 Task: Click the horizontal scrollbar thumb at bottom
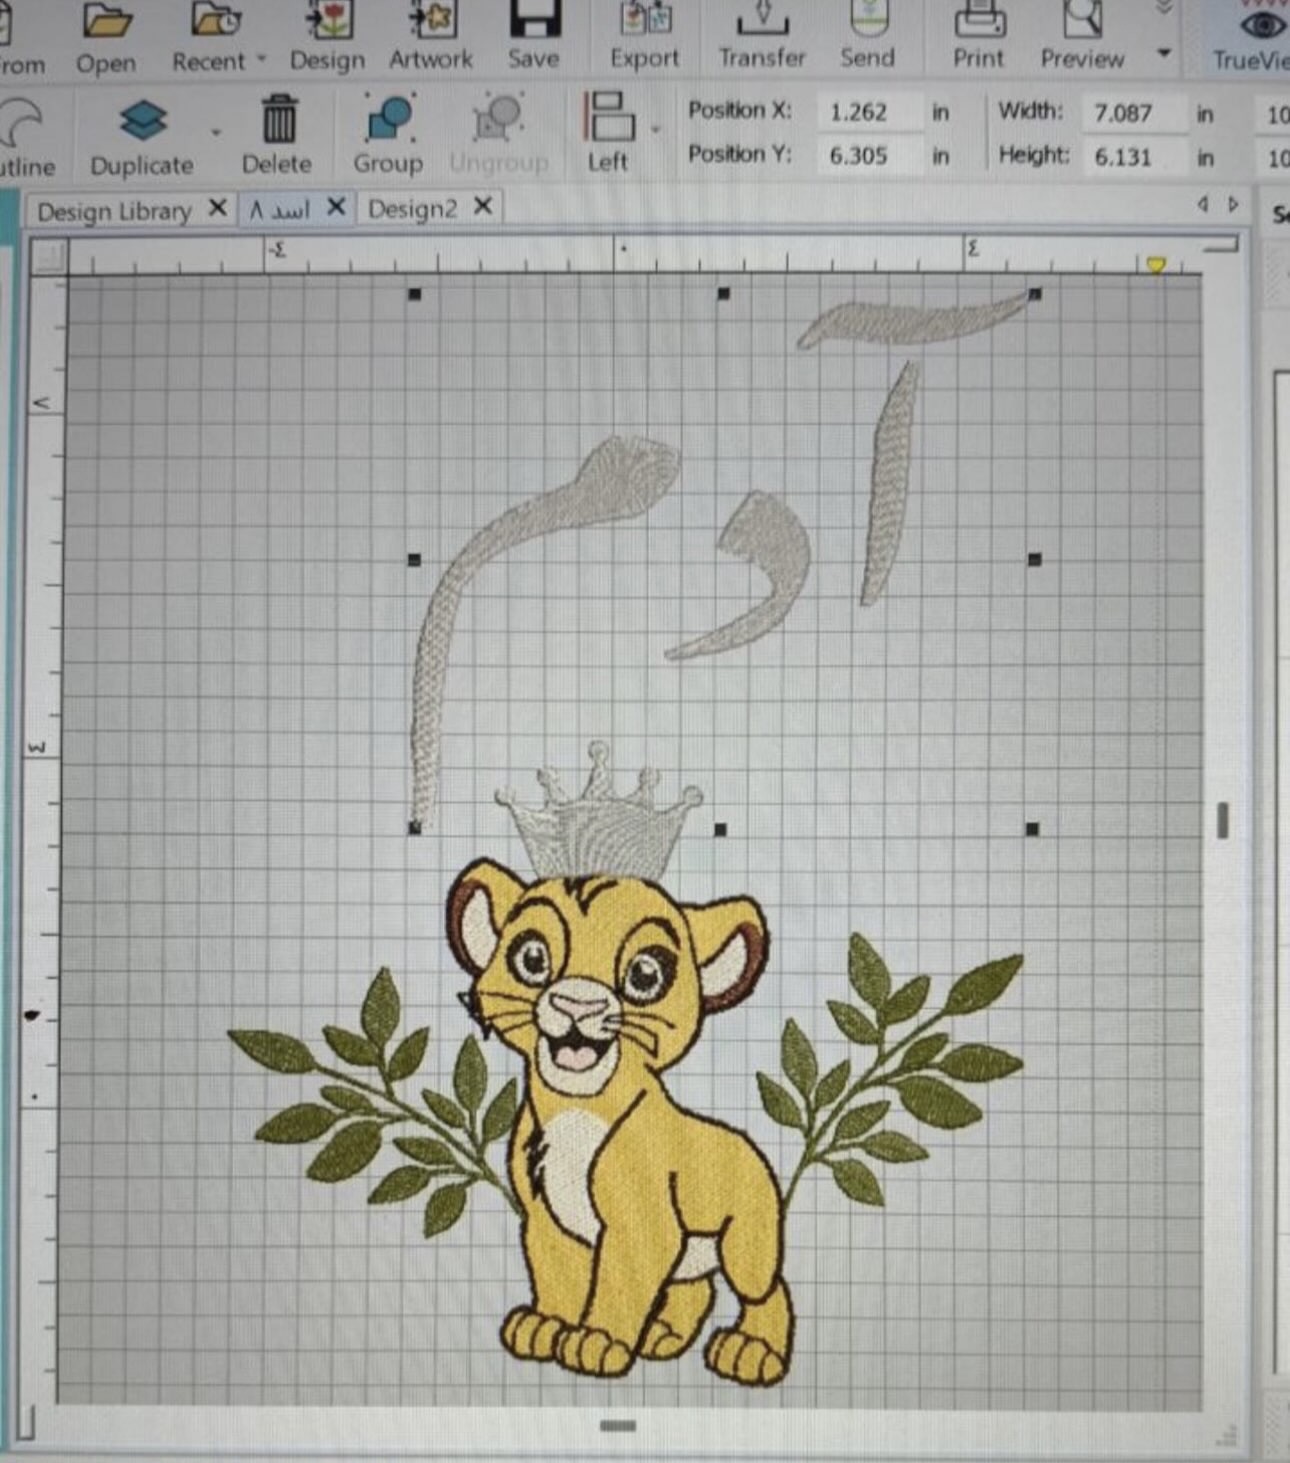click(618, 1425)
